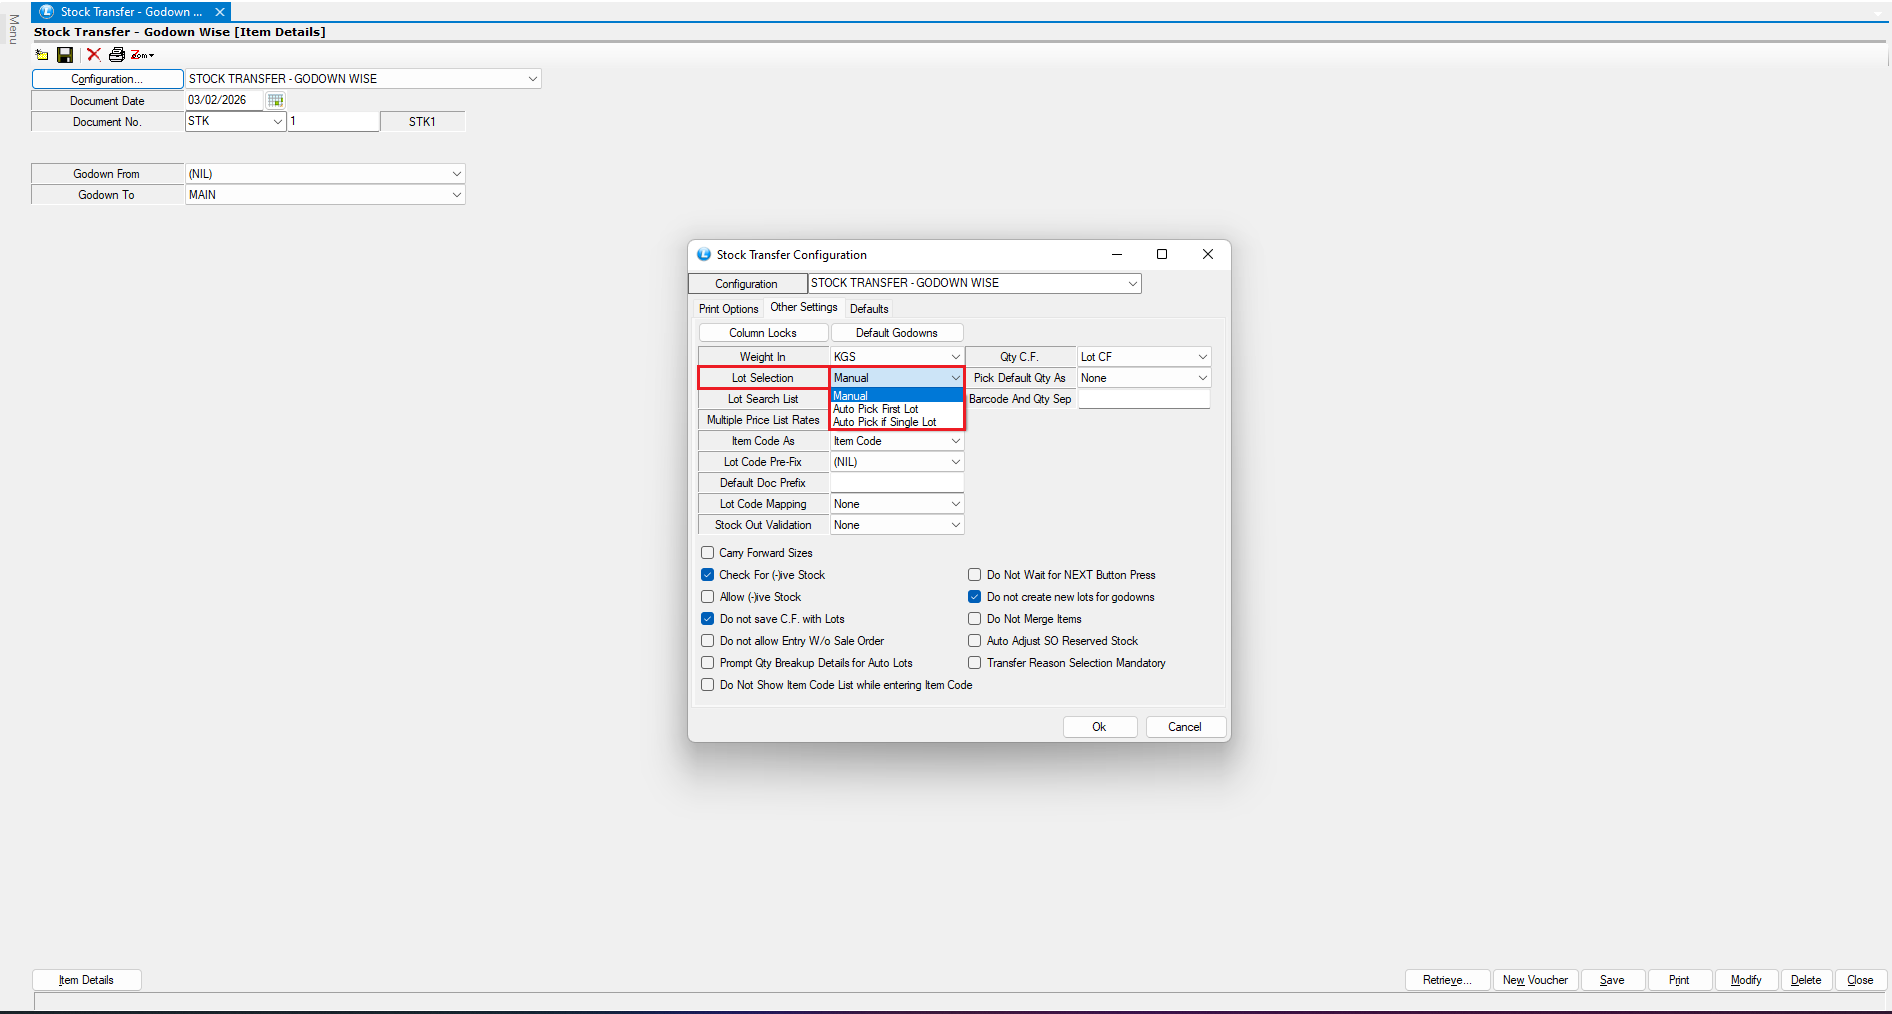
Task: Click the red X delete icon
Action: click(x=93, y=55)
